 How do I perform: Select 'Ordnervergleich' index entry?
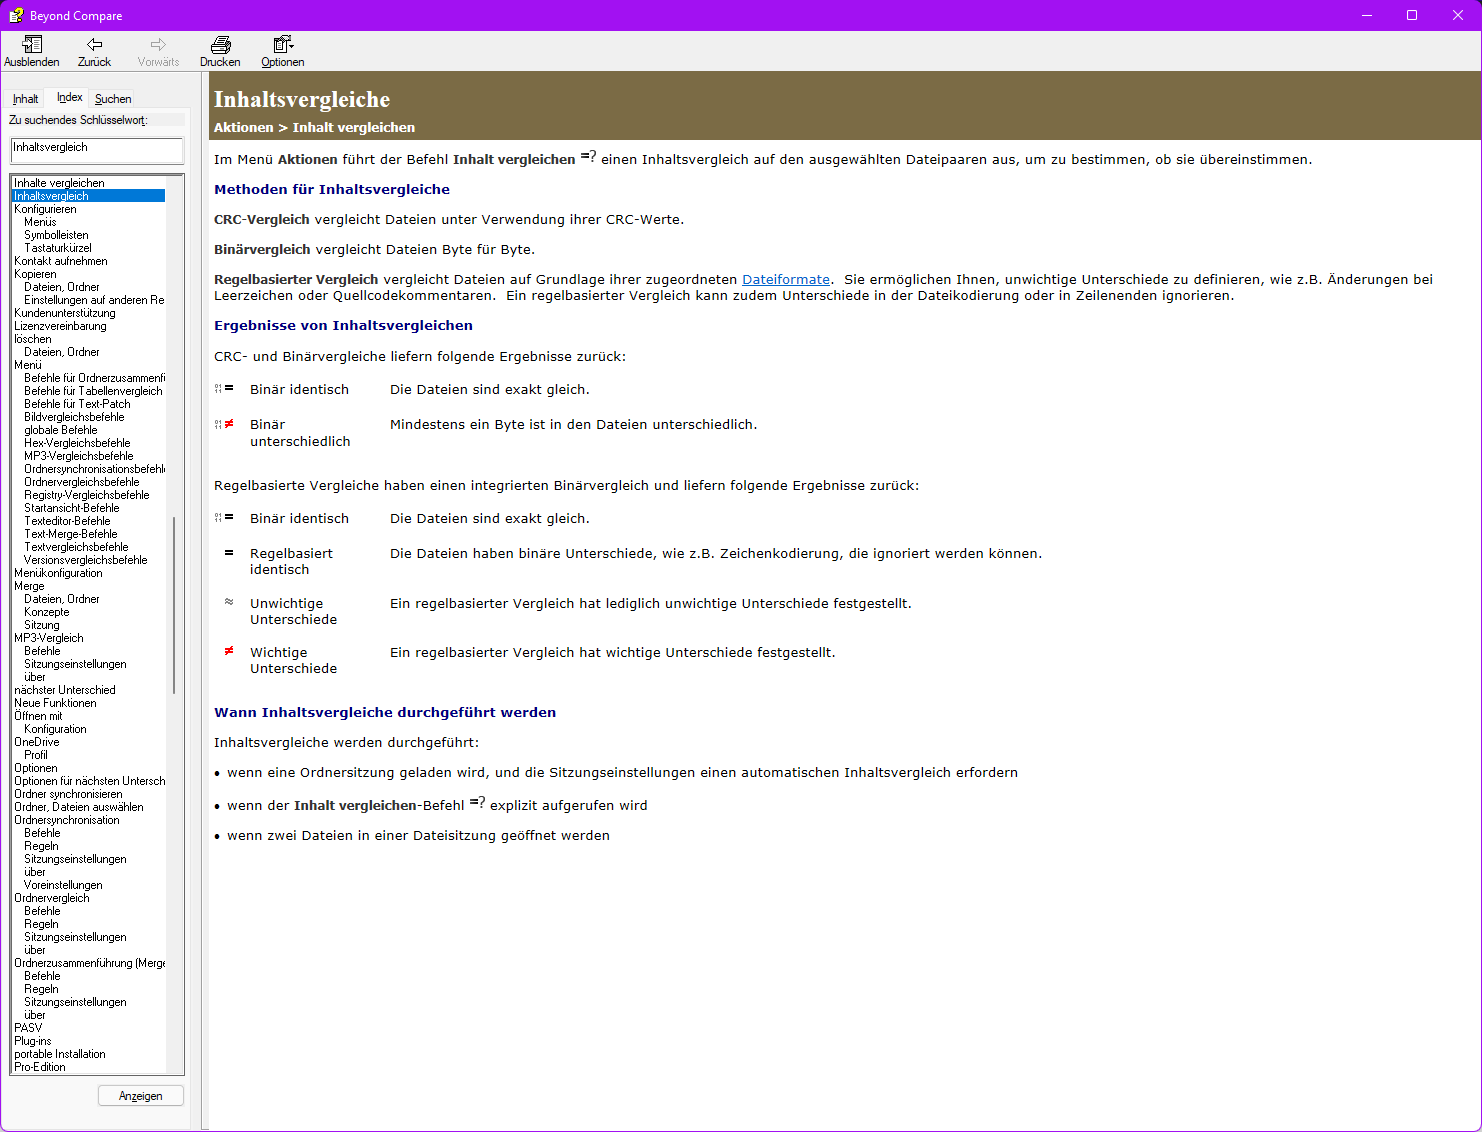(52, 898)
